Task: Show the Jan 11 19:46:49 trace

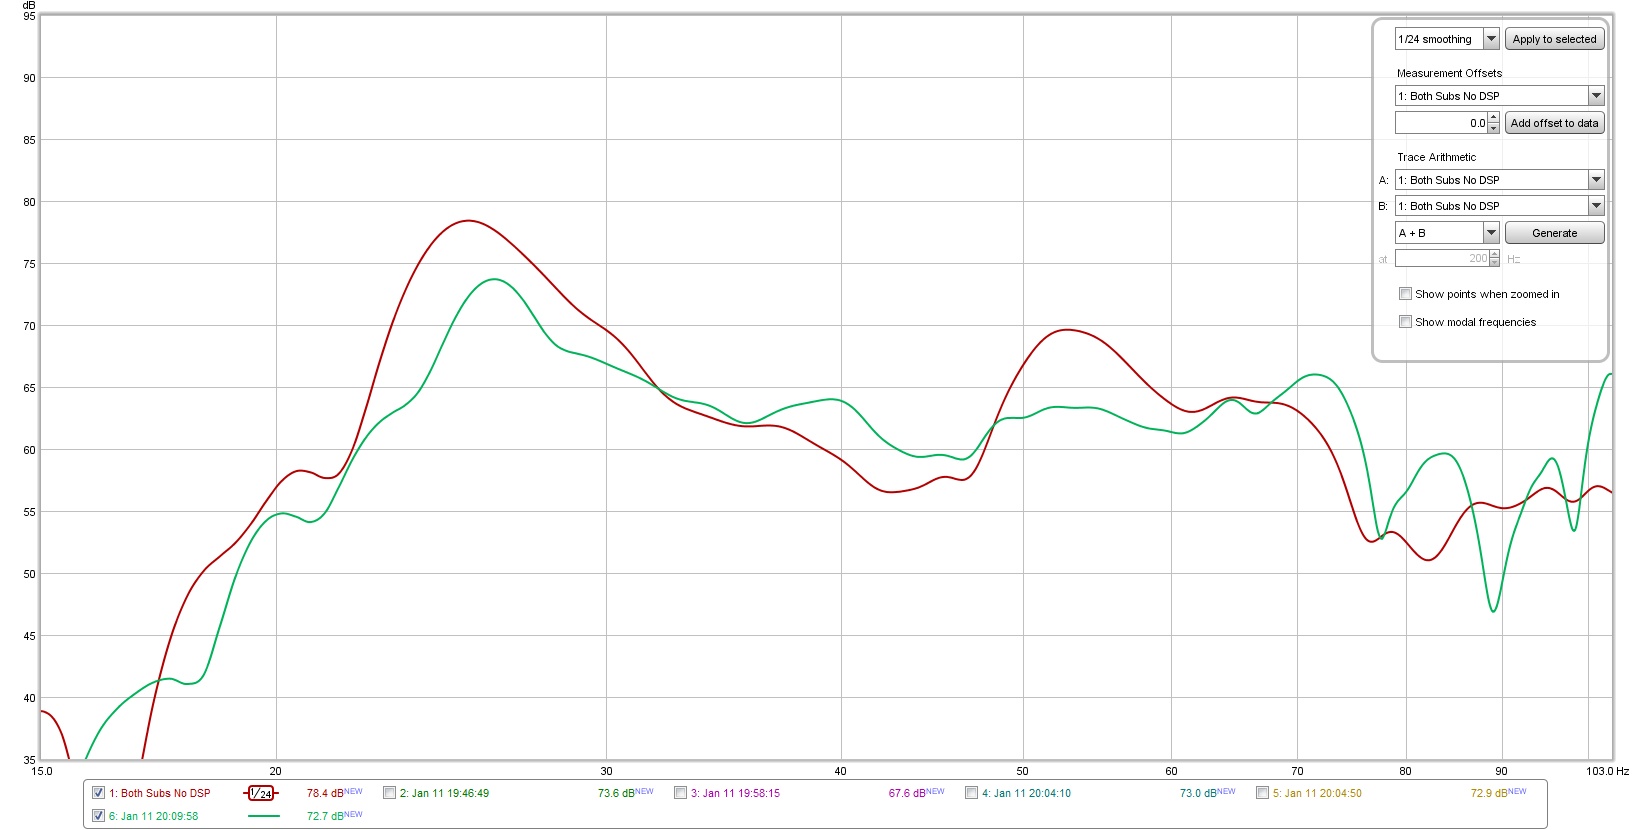Action: pos(389,793)
